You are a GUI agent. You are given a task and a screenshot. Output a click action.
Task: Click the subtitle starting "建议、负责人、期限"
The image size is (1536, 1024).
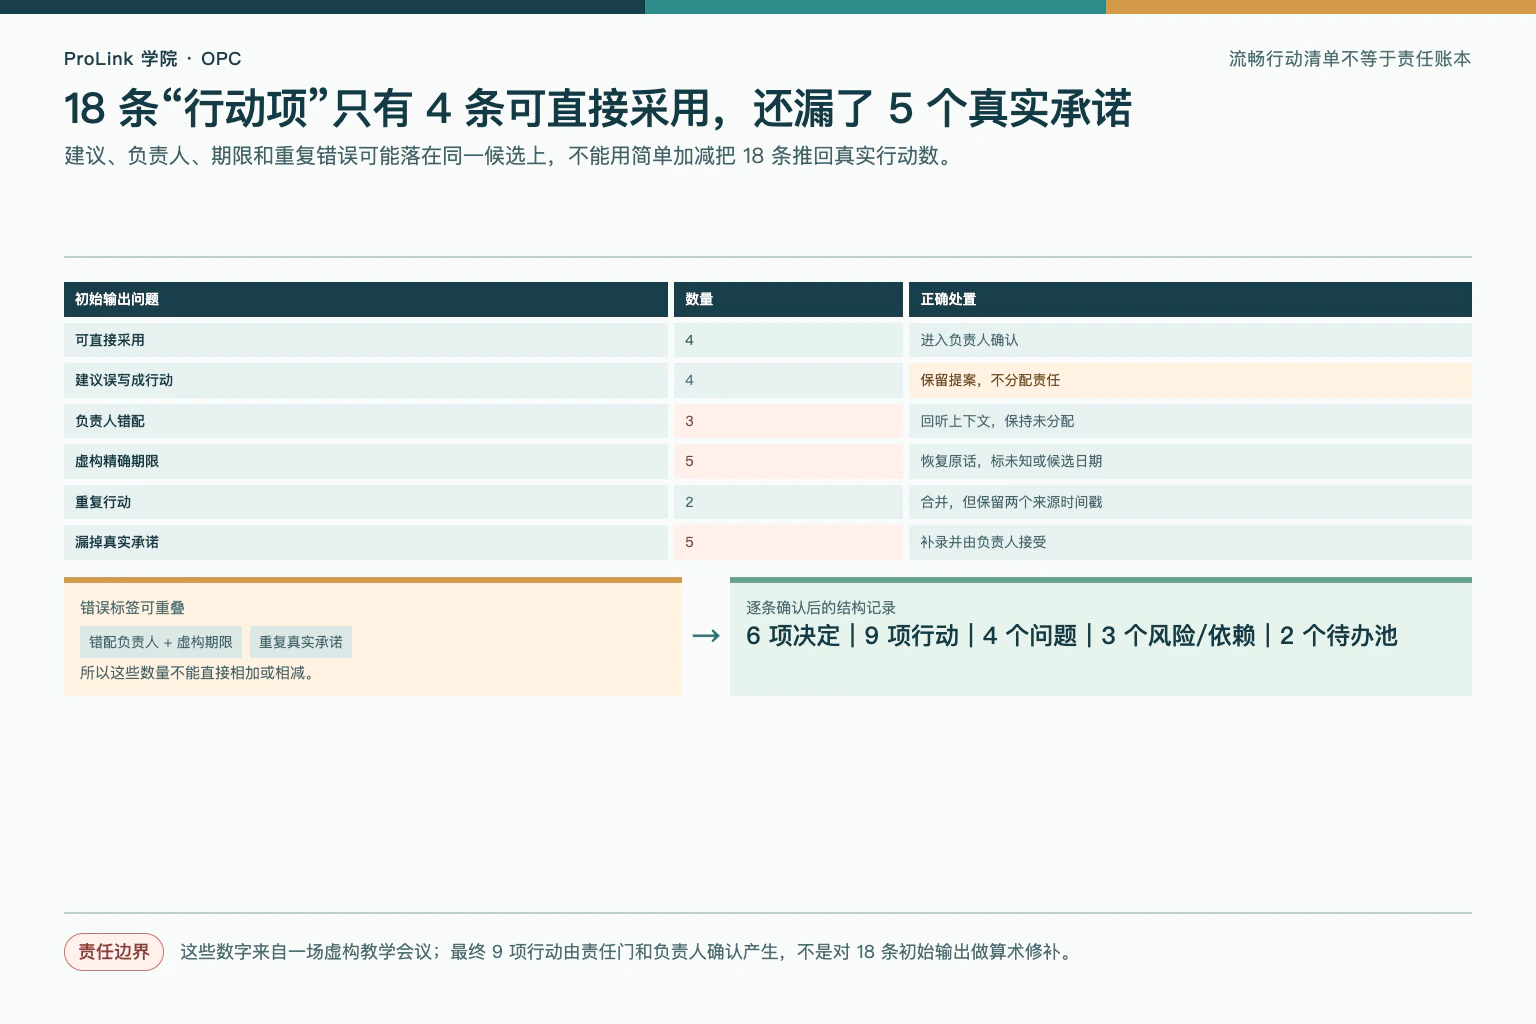point(509,156)
